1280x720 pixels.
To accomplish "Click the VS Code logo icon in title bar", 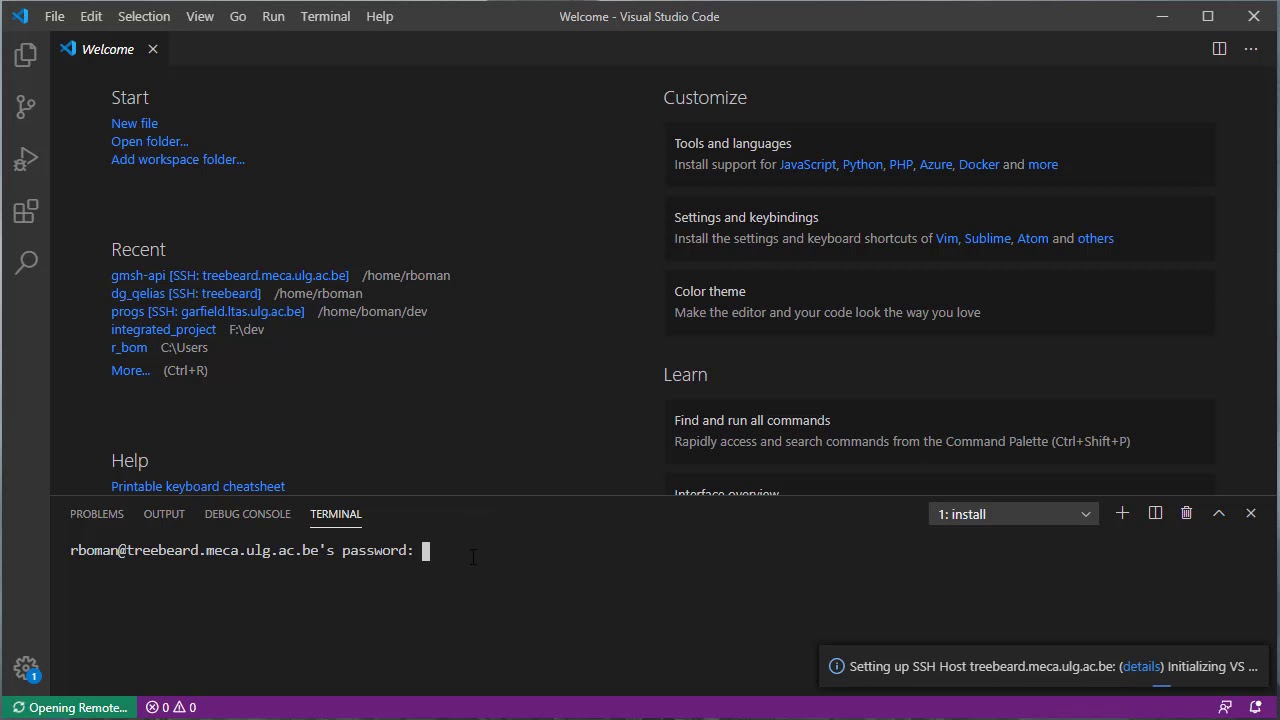I will tap(20, 16).
